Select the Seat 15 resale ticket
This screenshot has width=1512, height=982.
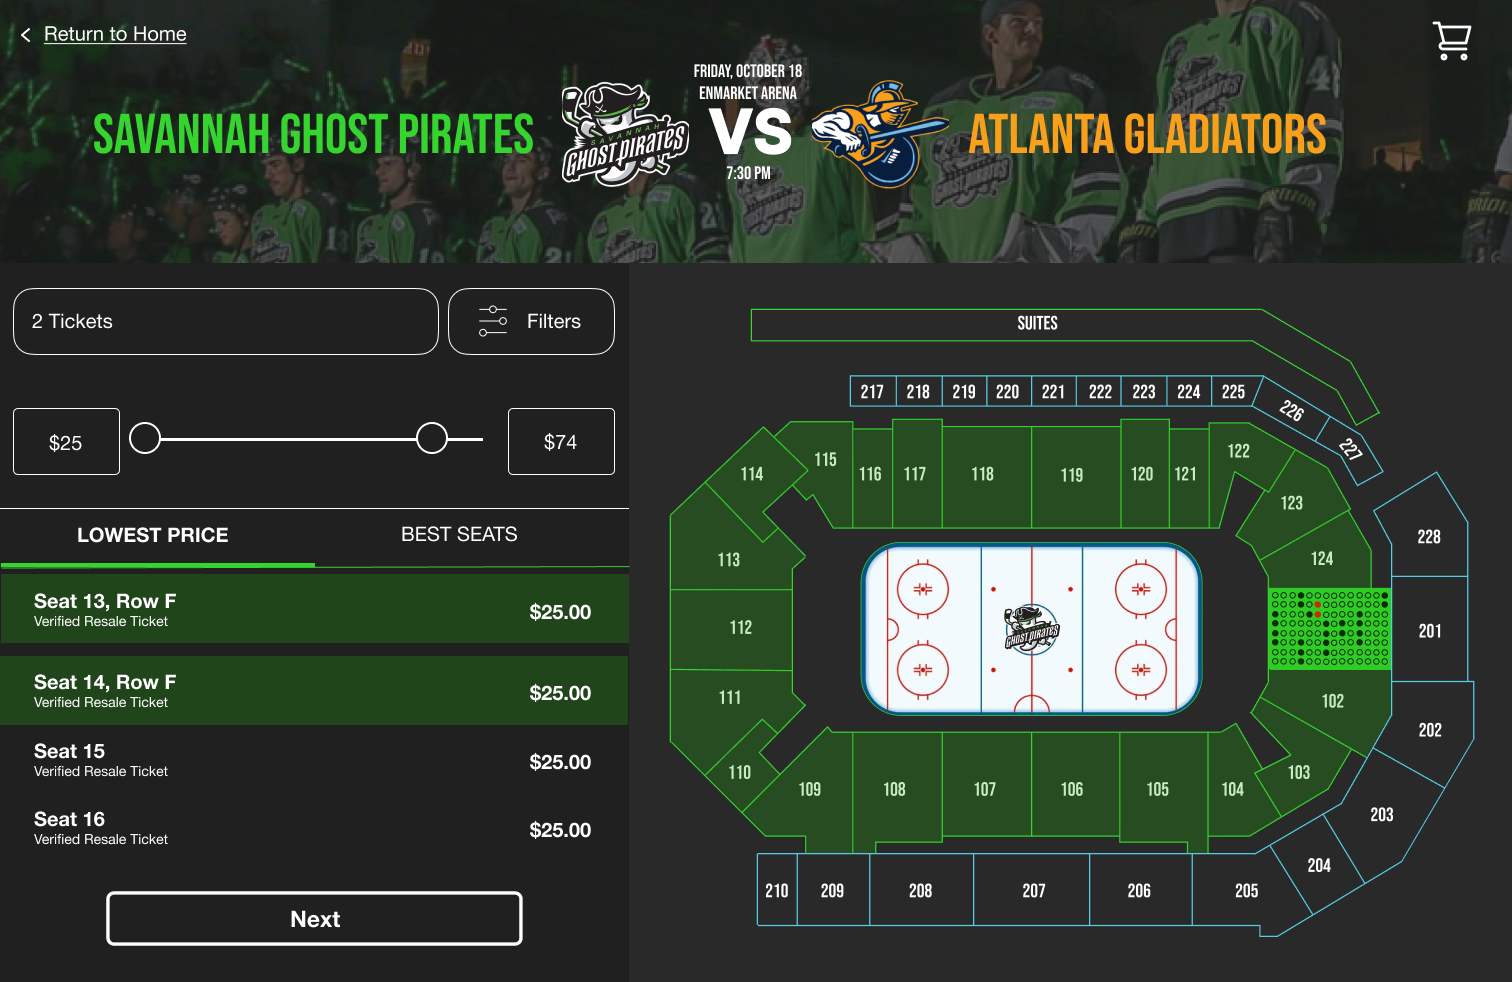(314, 760)
